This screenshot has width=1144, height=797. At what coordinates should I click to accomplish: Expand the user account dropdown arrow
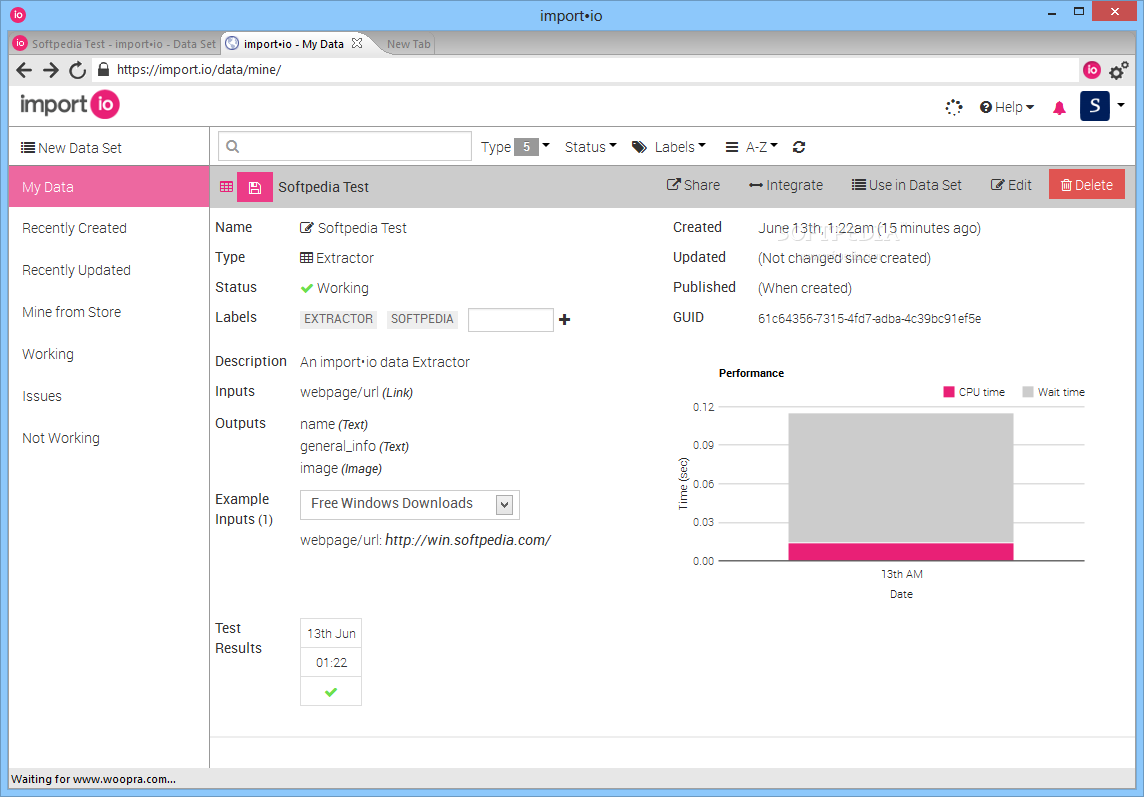pyautogui.click(x=1121, y=105)
